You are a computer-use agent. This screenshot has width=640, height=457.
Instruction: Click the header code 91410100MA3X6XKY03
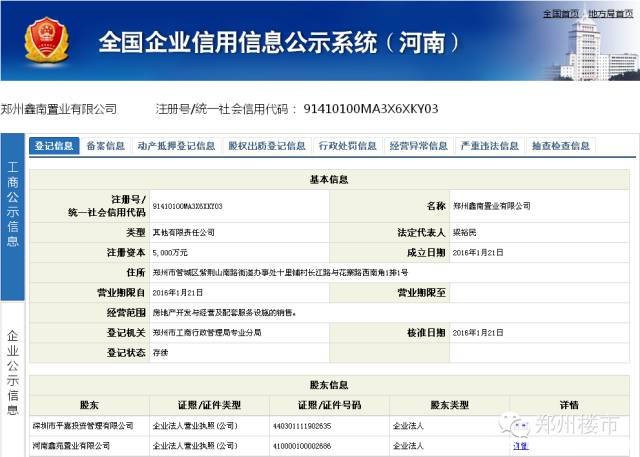pyautogui.click(x=371, y=109)
